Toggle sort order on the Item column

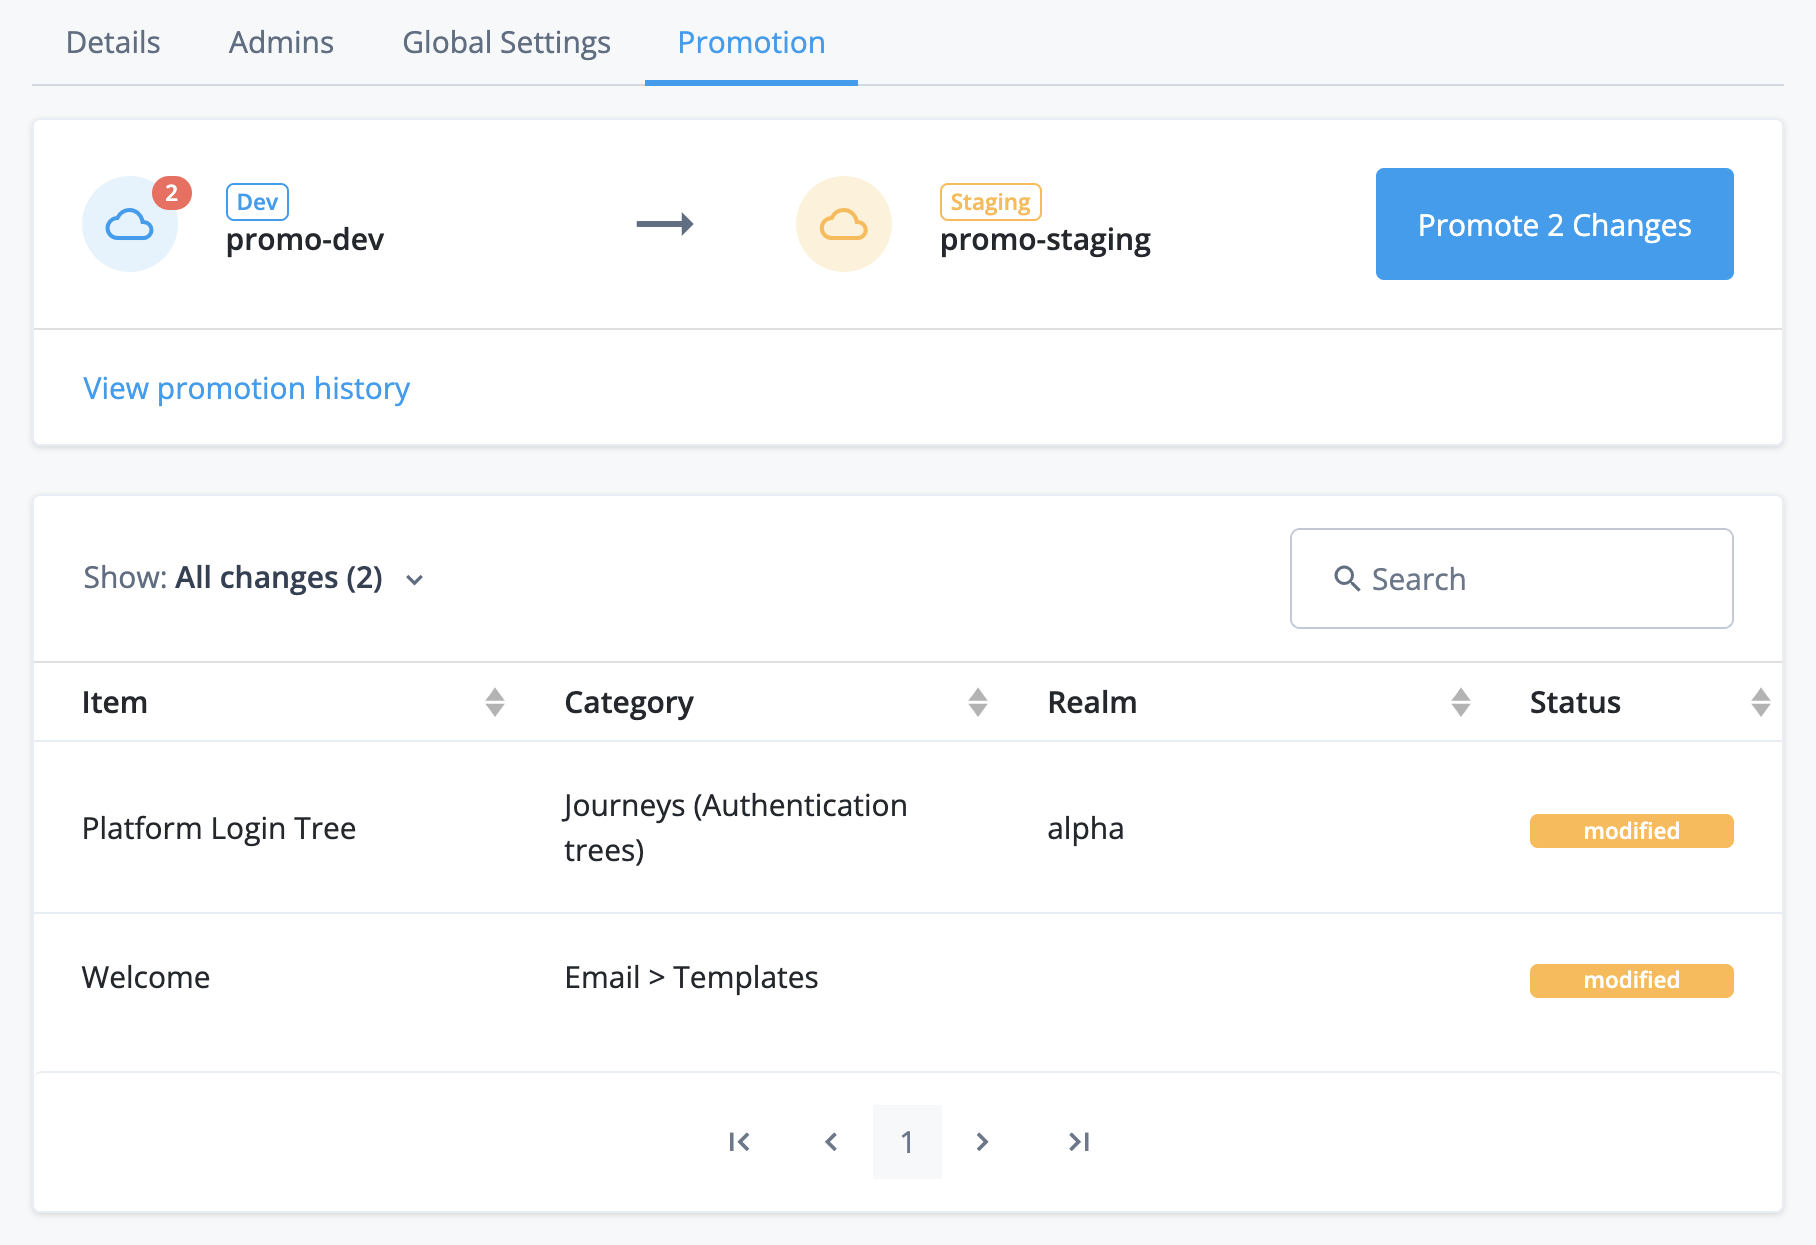494,702
